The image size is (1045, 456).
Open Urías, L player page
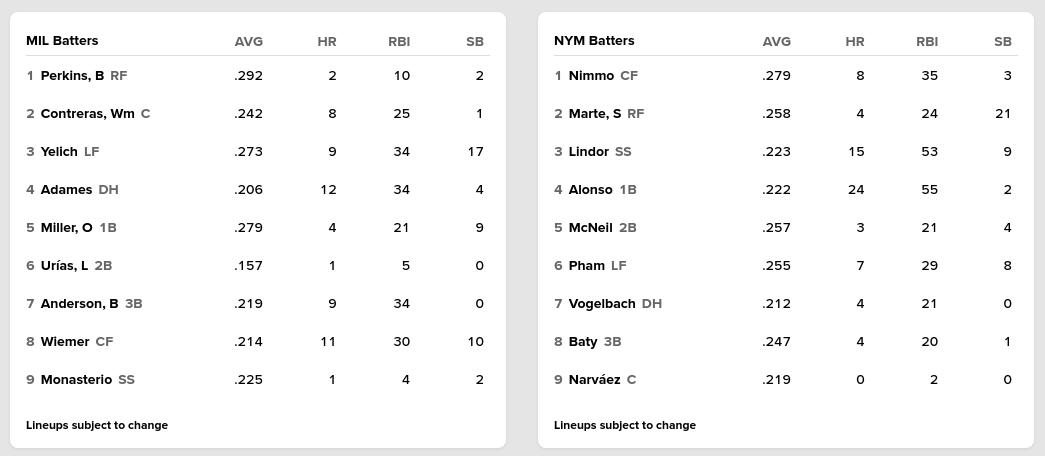tap(64, 266)
